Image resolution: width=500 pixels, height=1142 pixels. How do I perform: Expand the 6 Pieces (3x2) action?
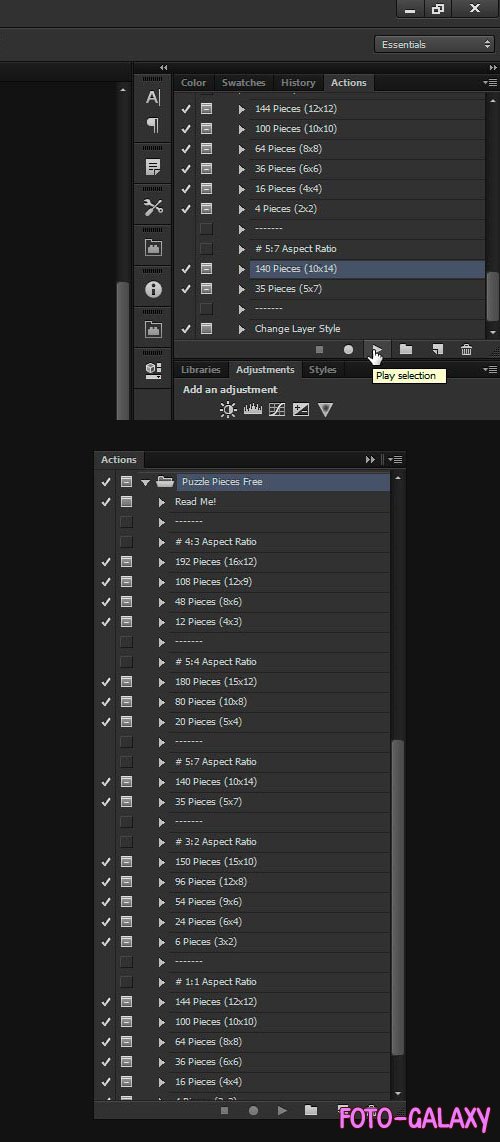coord(162,942)
